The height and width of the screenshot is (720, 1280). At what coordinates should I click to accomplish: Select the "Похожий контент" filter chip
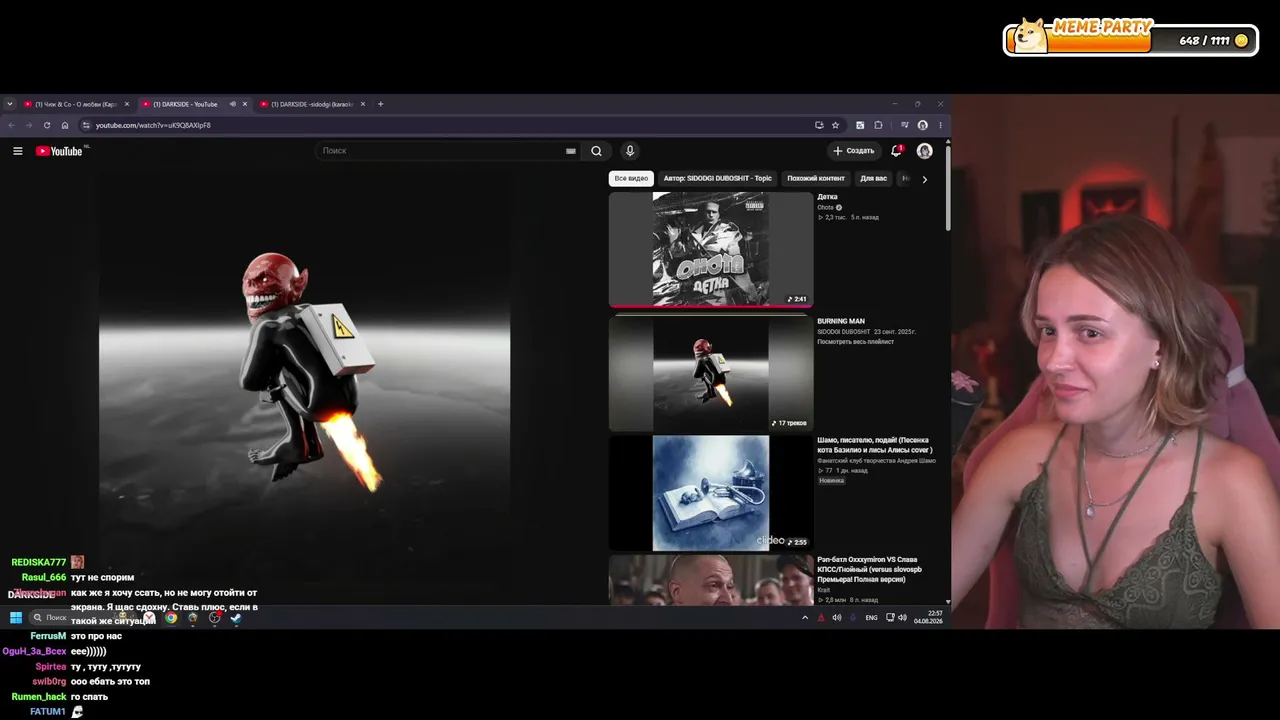[x=816, y=178]
